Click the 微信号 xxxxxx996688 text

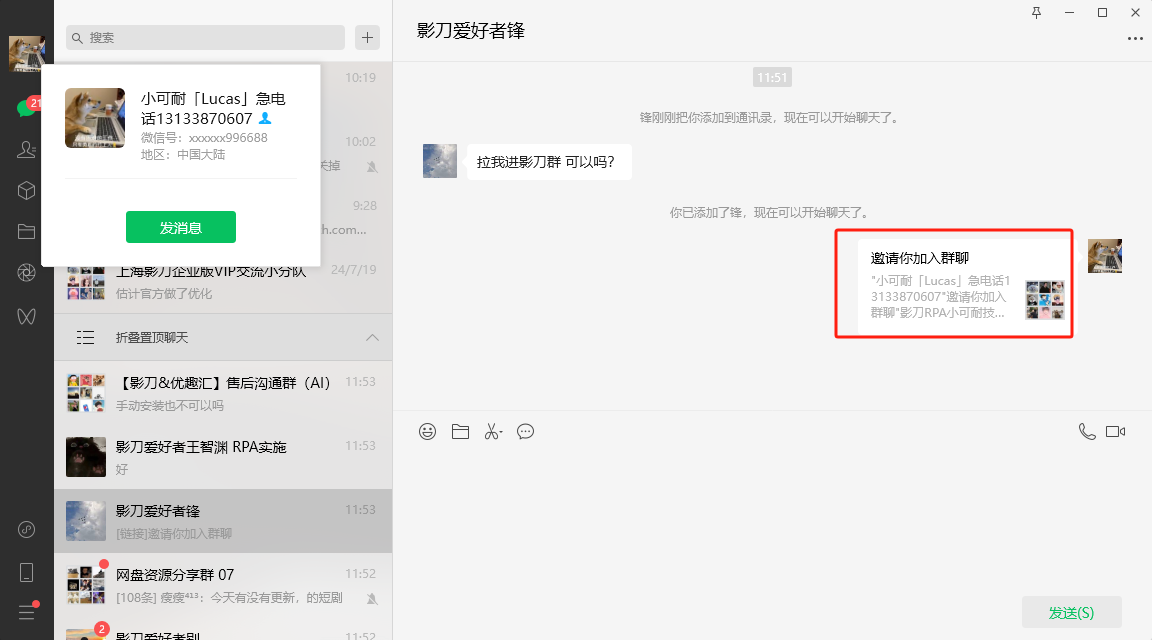coord(204,137)
